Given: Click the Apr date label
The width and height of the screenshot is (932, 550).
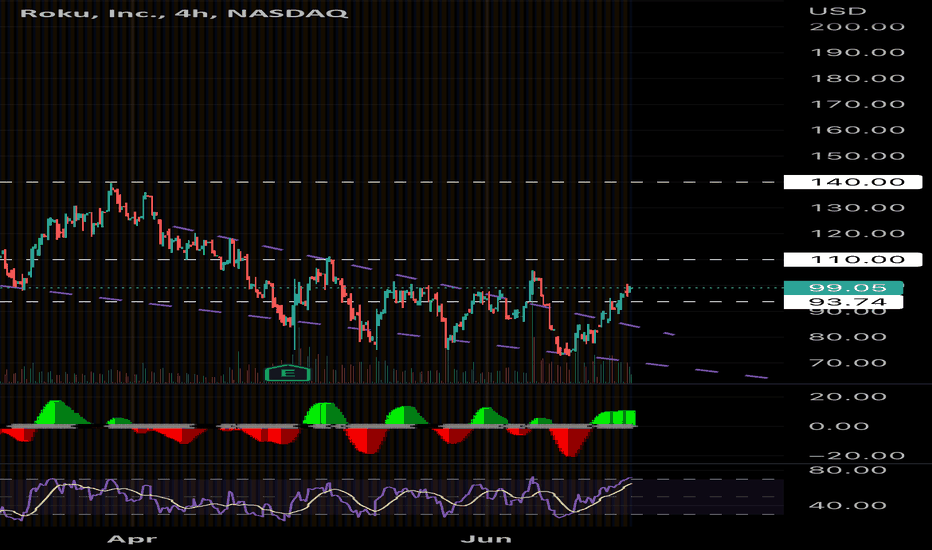Looking at the screenshot, I should (x=132, y=539).
